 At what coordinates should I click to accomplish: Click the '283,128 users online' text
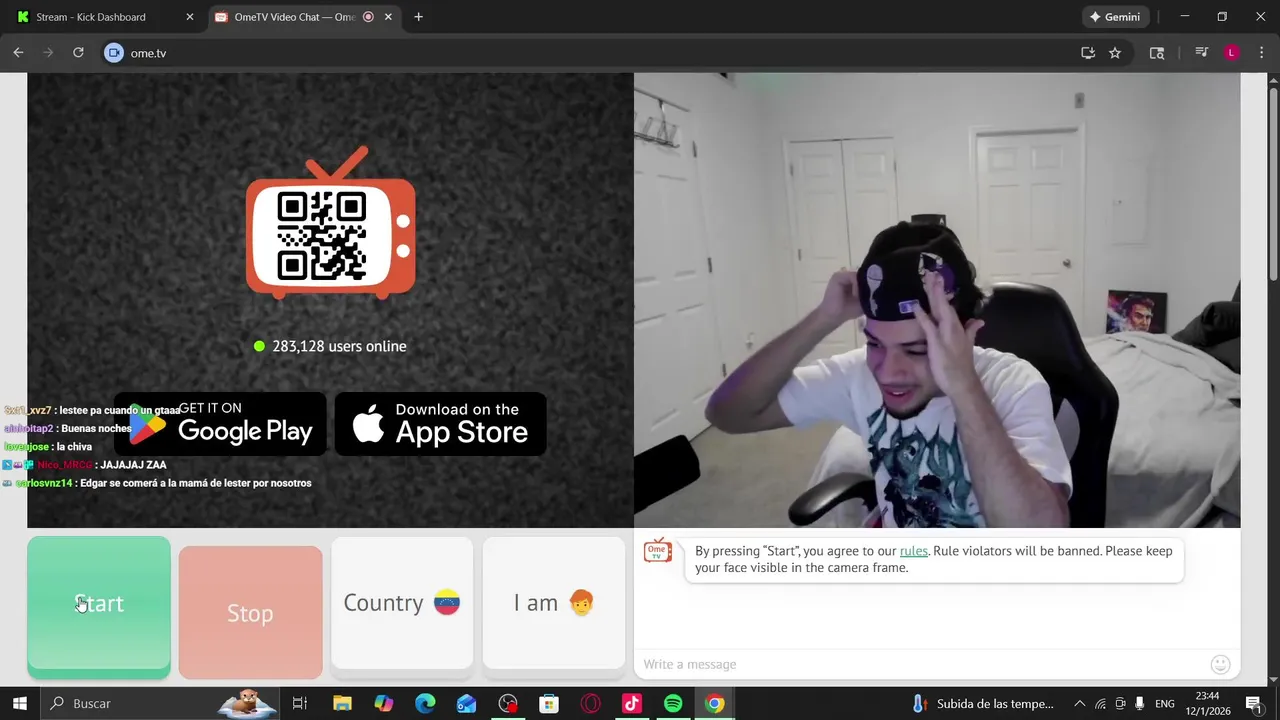[x=339, y=346]
